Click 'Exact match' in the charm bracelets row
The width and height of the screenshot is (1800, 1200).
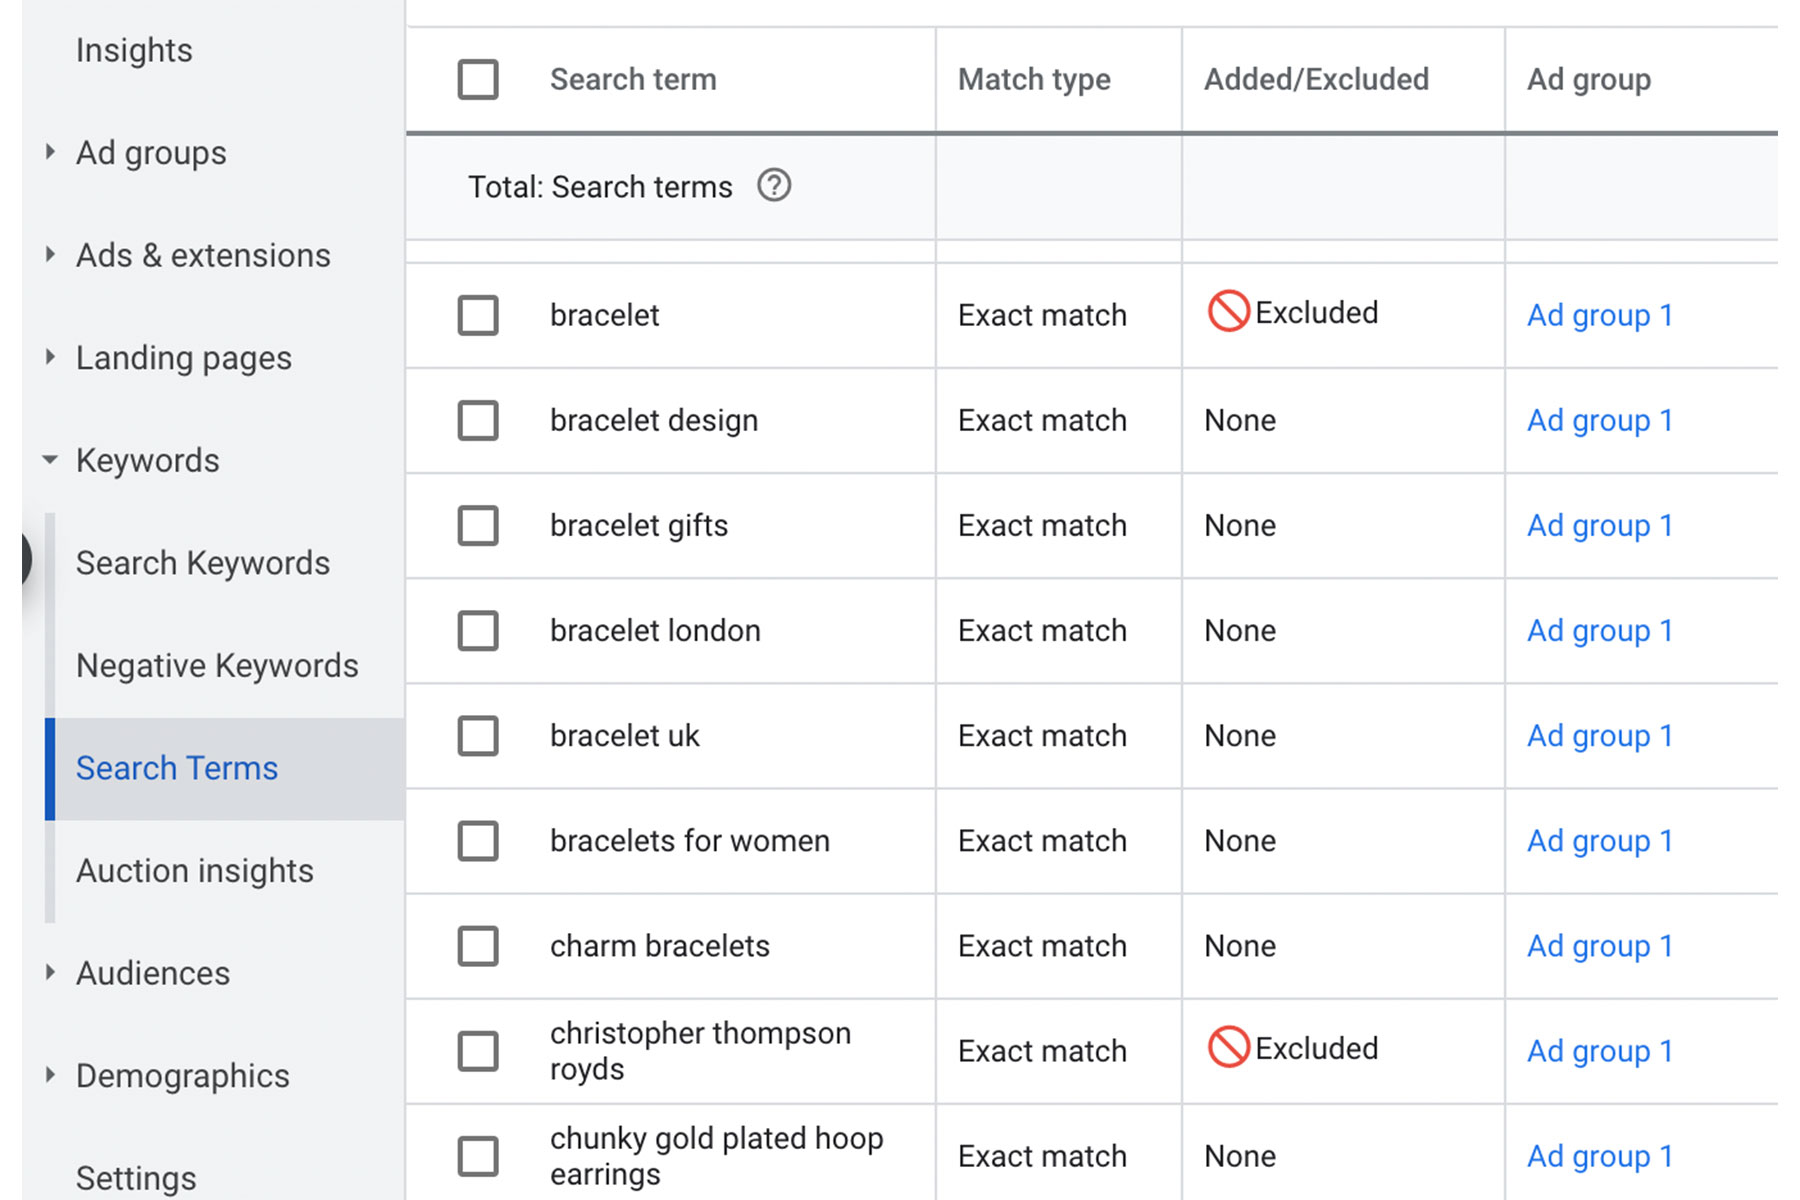1042,946
